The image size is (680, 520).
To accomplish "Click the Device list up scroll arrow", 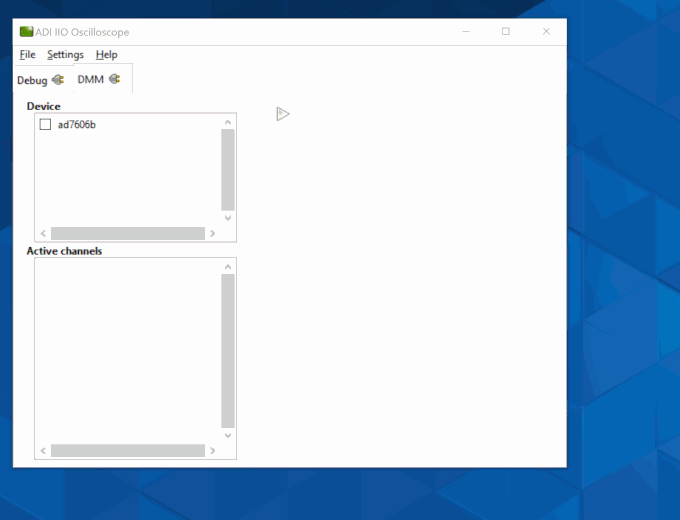I will coord(228,122).
